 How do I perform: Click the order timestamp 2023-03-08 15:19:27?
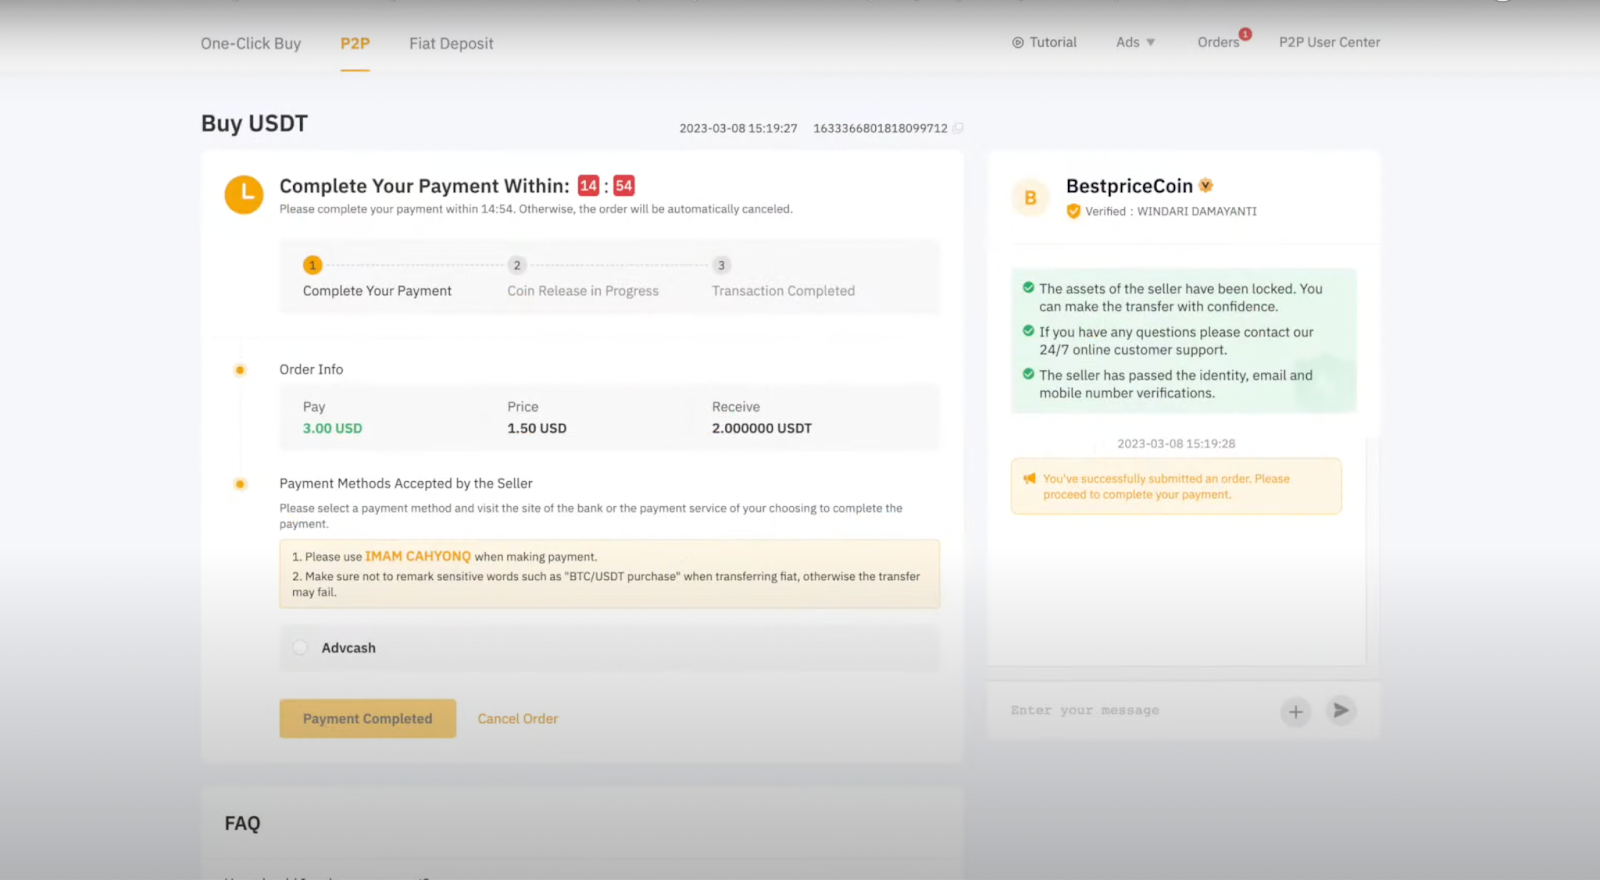738,128
